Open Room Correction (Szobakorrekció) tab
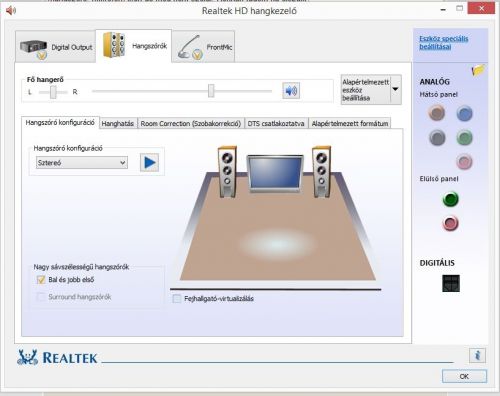 [191, 123]
